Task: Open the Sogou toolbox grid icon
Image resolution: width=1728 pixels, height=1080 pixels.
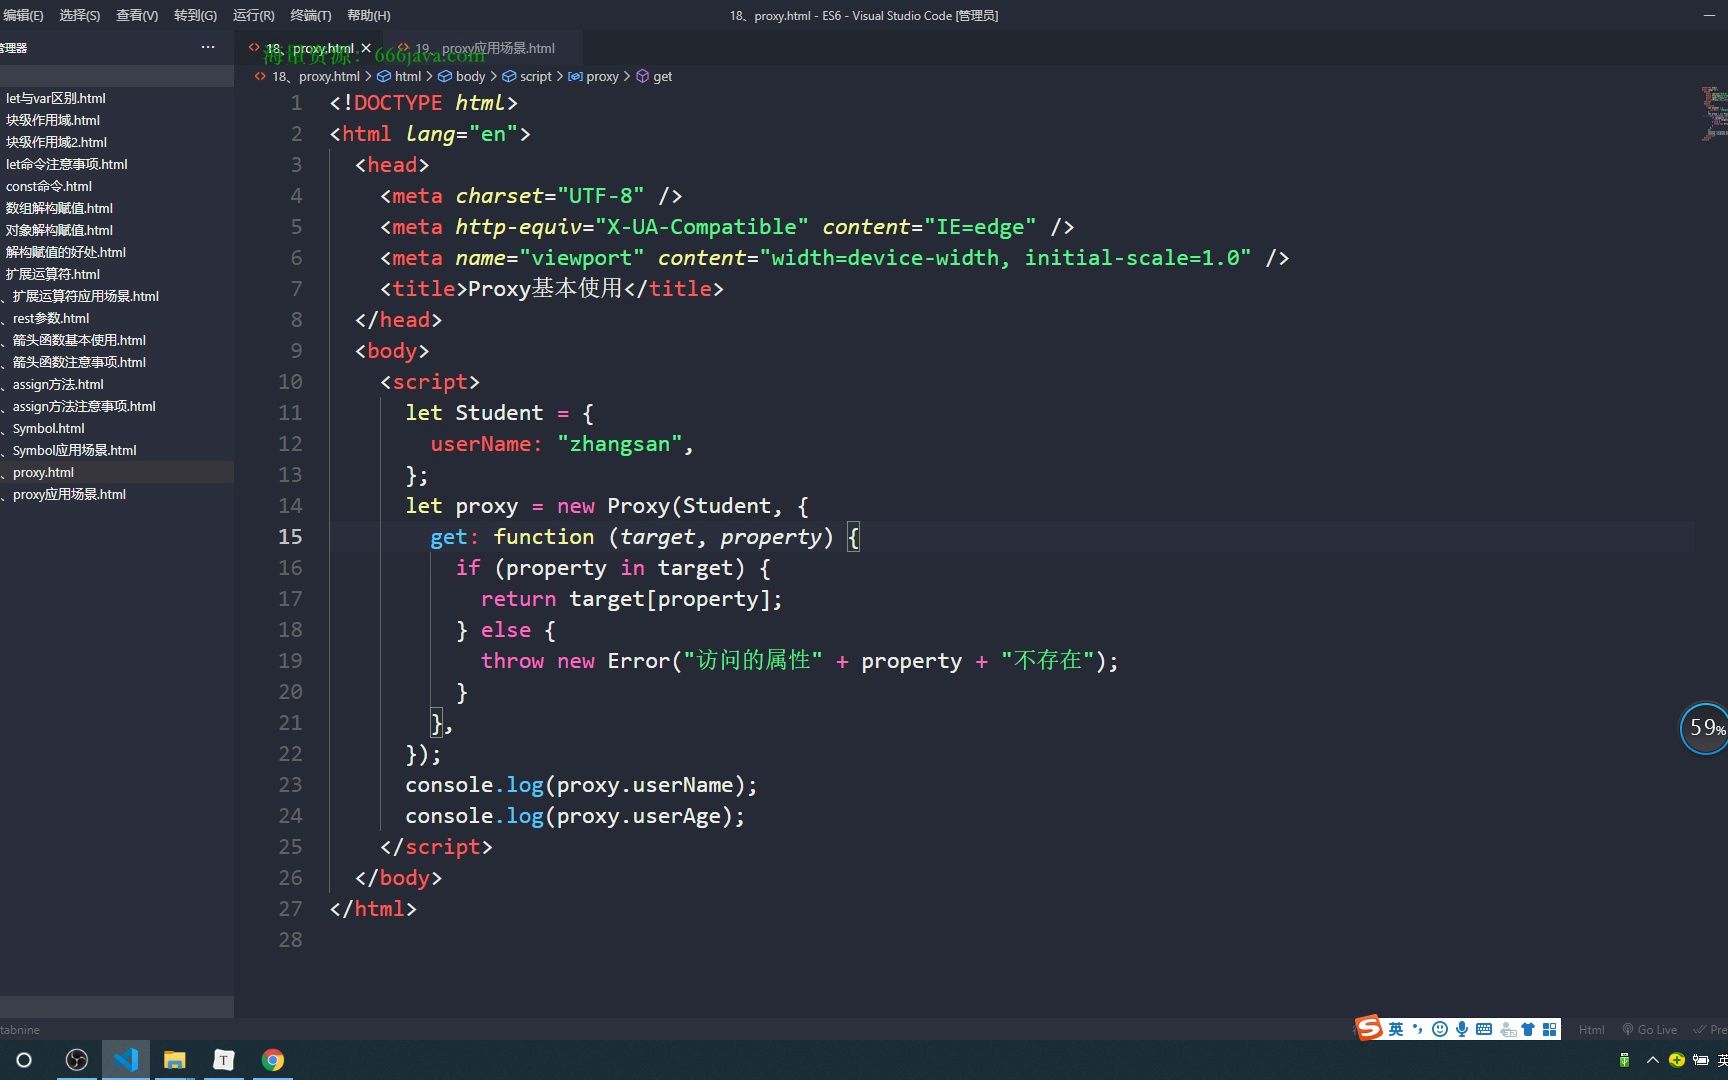Action: (x=1550, y=1029)
